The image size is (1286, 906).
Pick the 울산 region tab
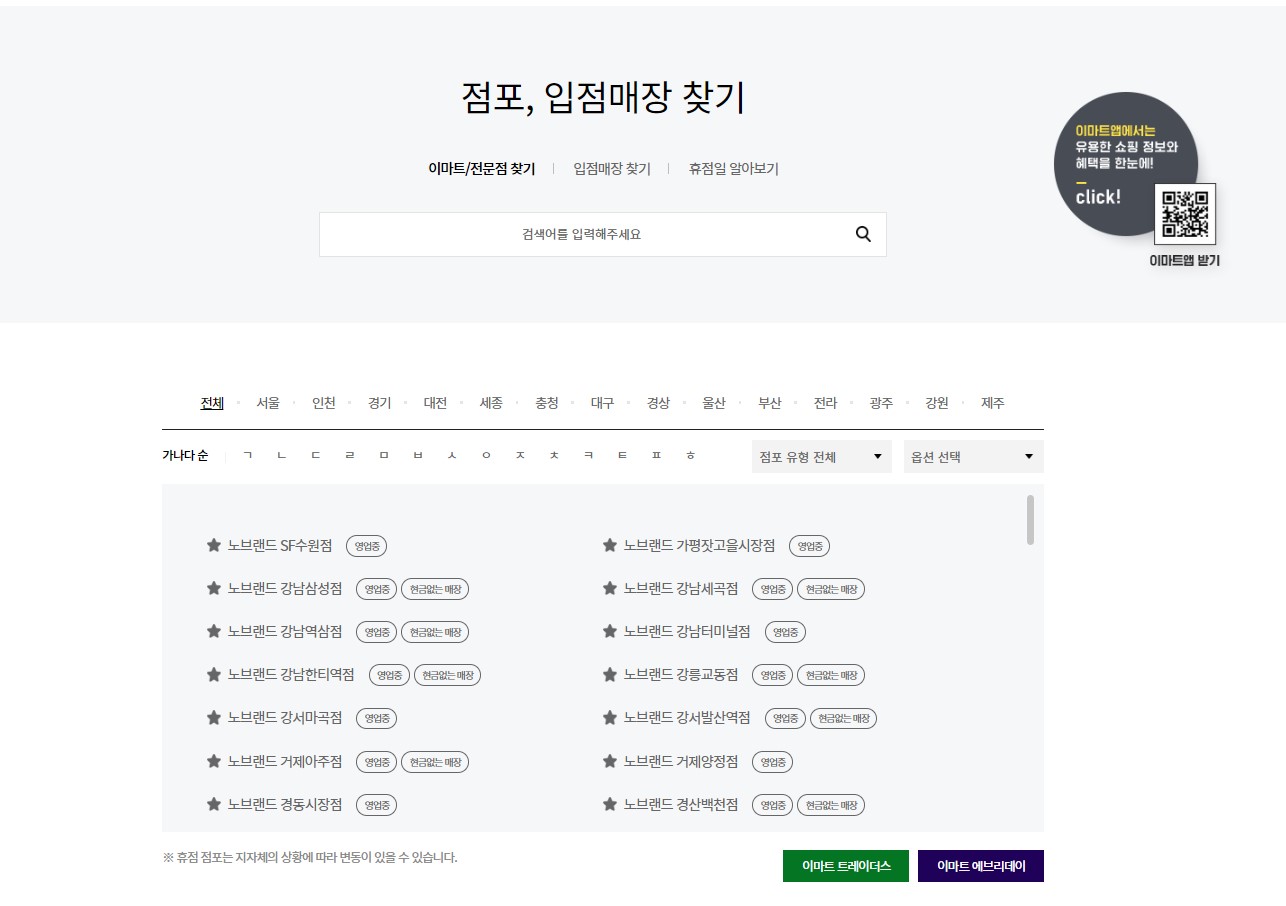pos(713,403)
